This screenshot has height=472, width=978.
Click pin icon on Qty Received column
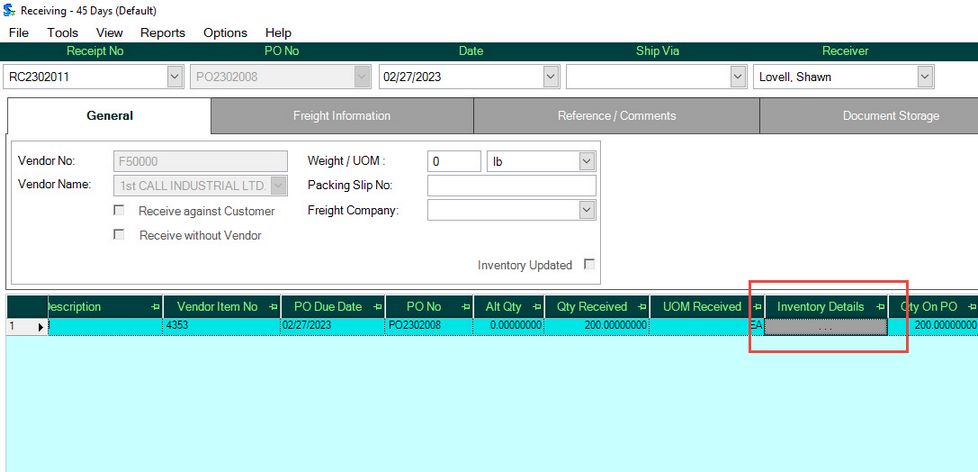pos(639,307)
